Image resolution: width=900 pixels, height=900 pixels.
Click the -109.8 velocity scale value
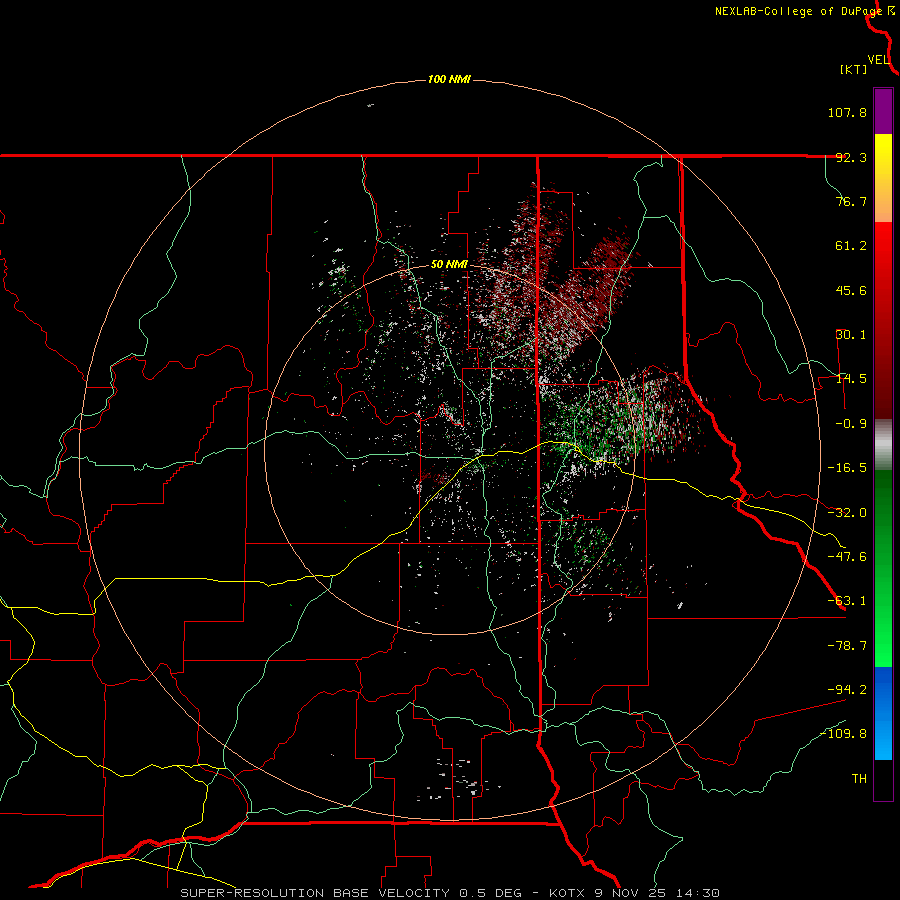[844, 734]
